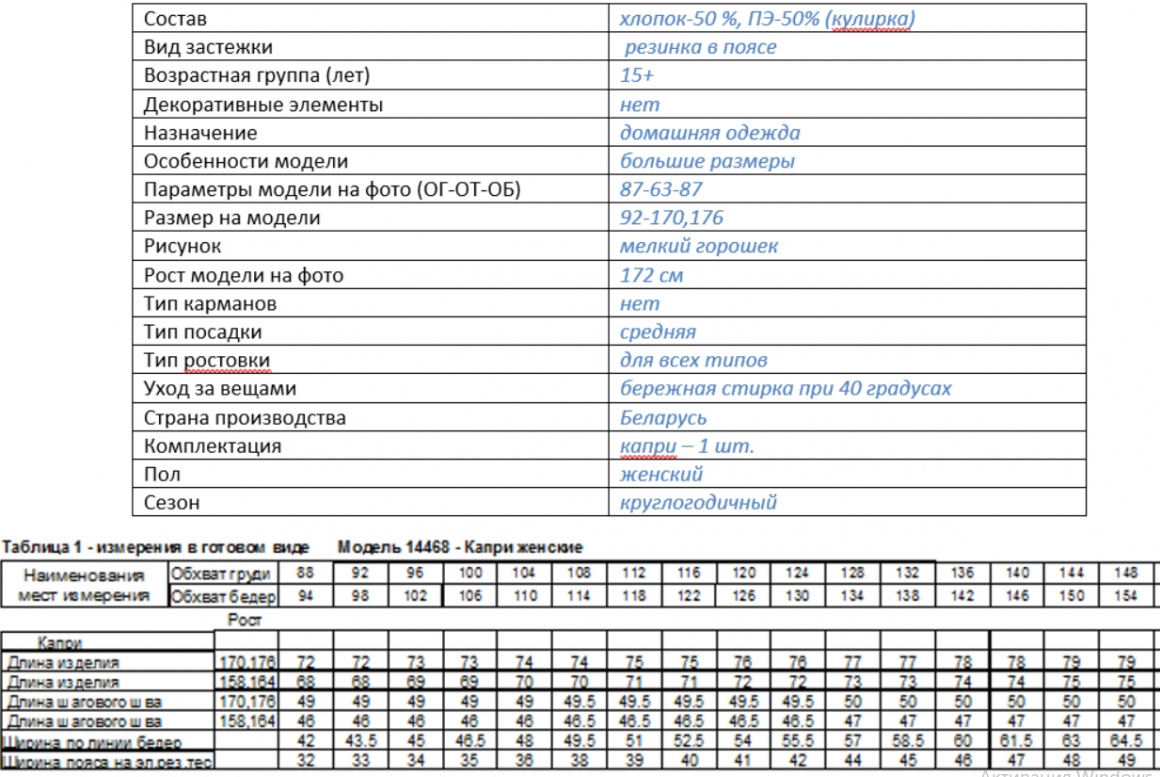Click the 'Состав' row label
Image resolution: width=1160 pixels, height=777 pixels.
(x=175, y=18)
